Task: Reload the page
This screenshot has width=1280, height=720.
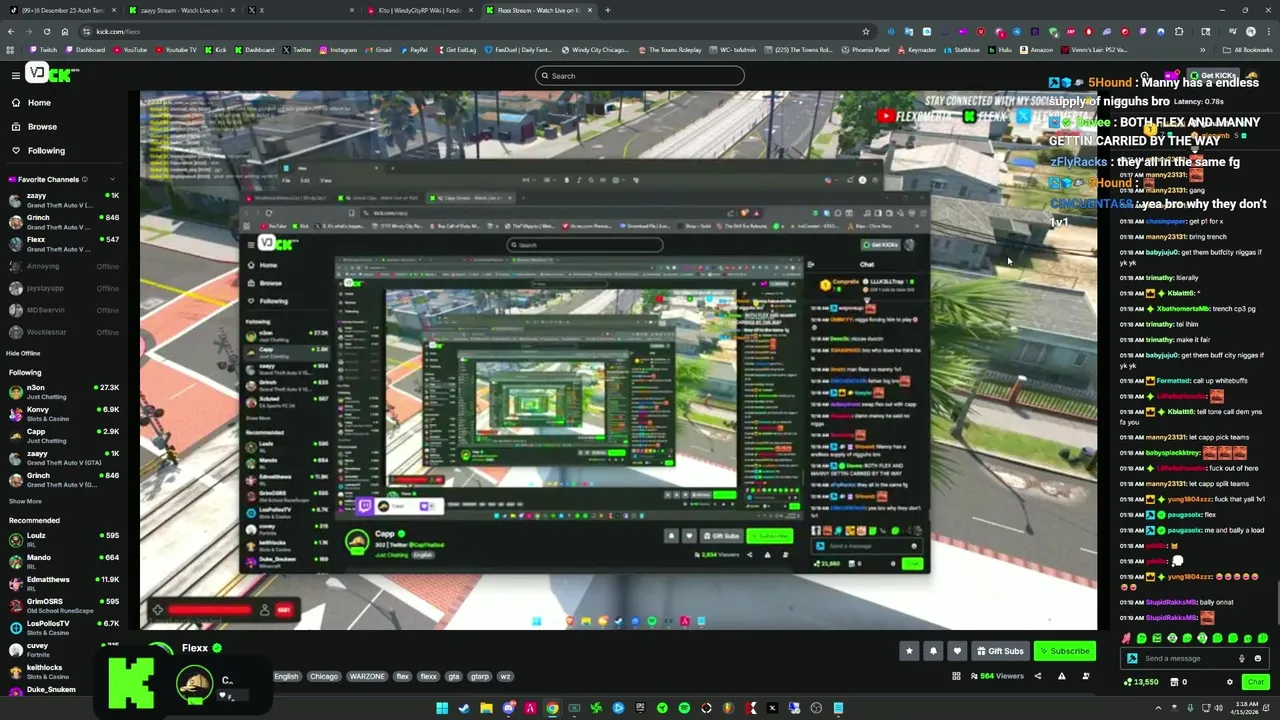Action: click(x=46, y=31)
